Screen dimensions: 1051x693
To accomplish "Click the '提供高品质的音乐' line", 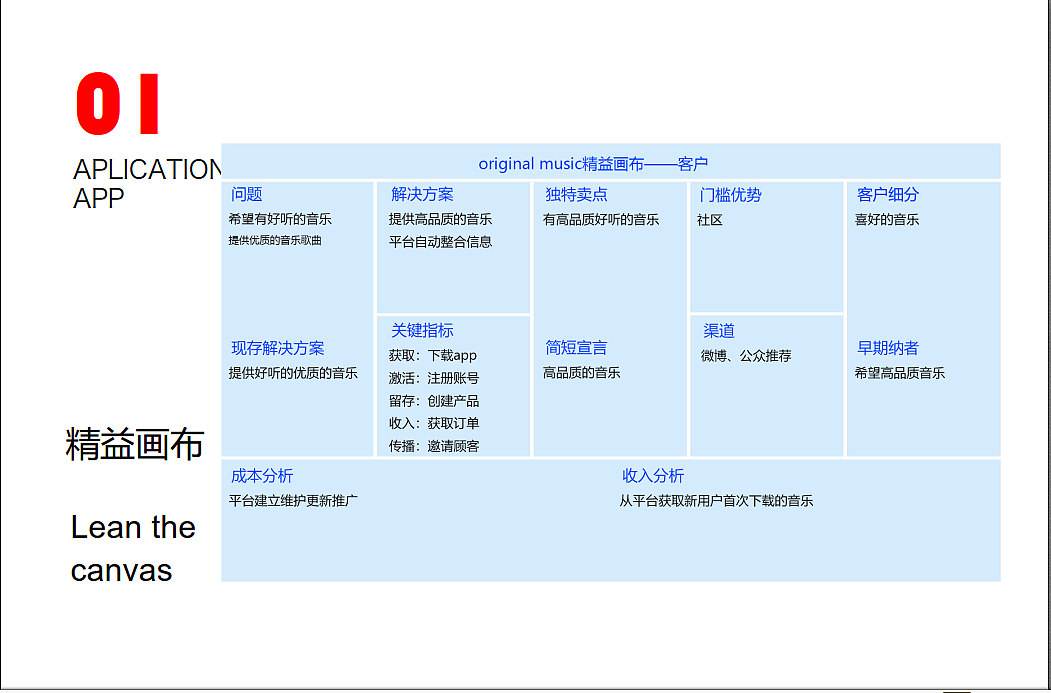I will point(440,219).
